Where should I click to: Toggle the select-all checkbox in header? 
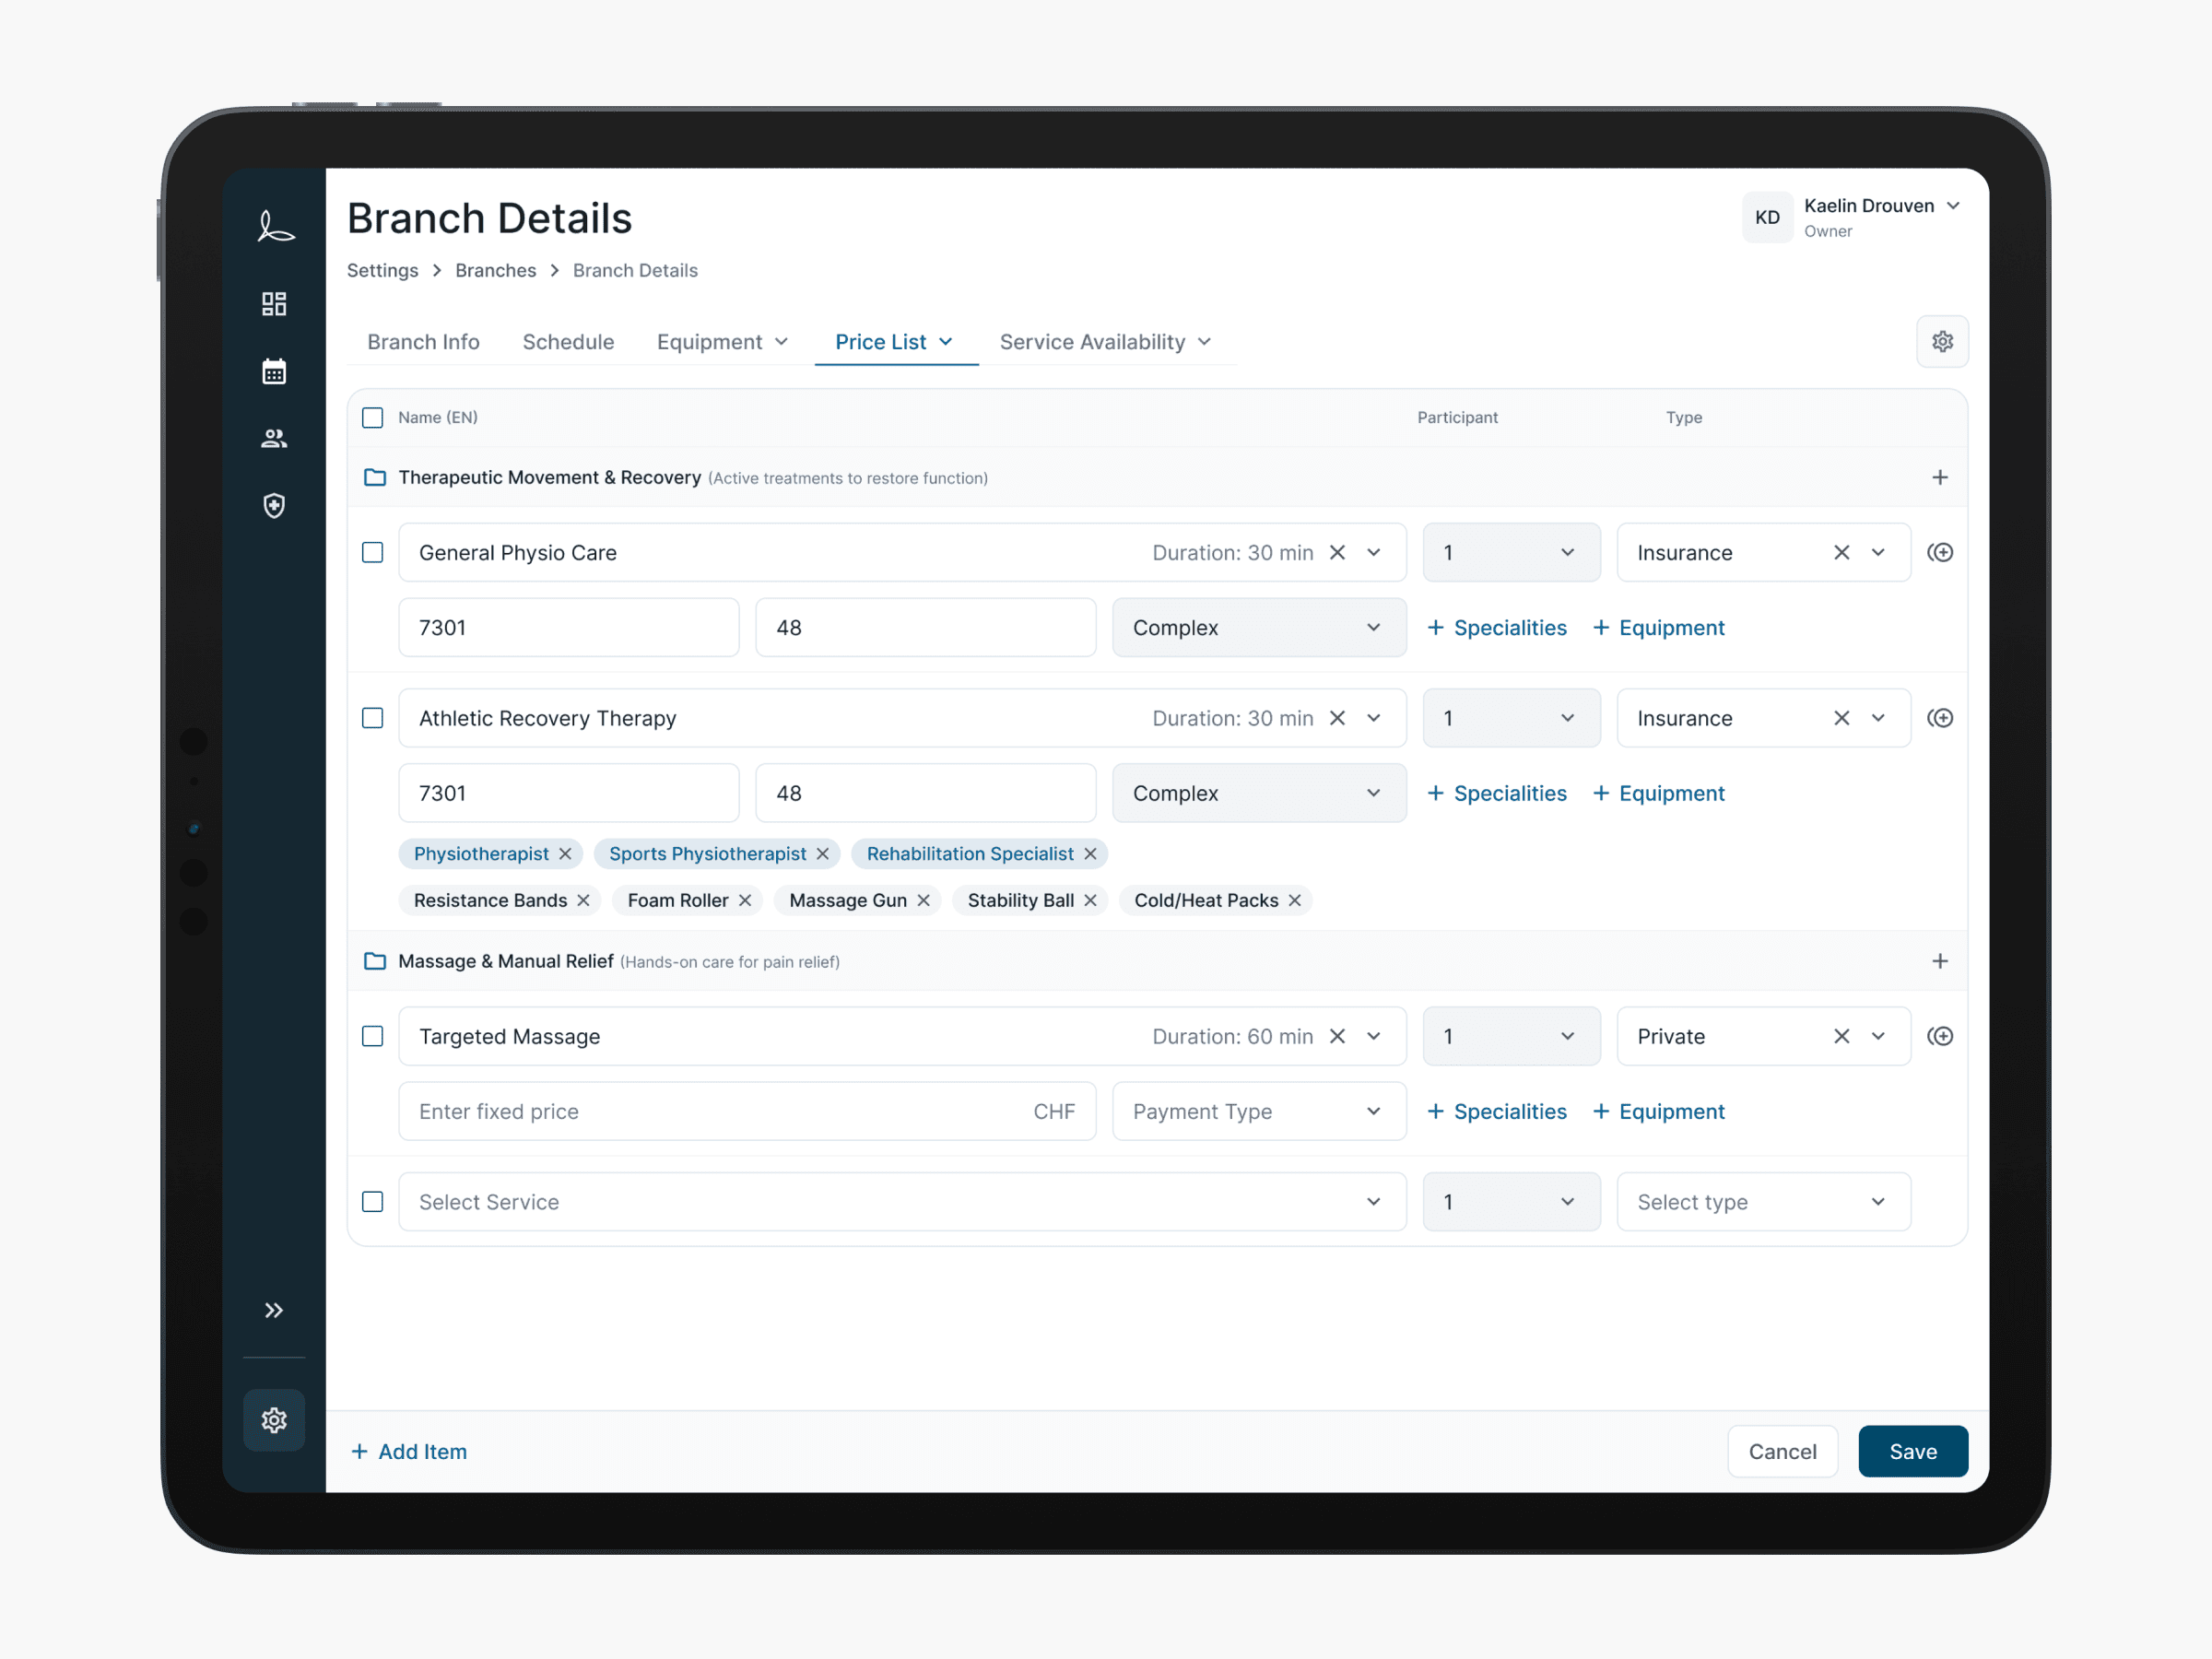click(x=372, y=418)
